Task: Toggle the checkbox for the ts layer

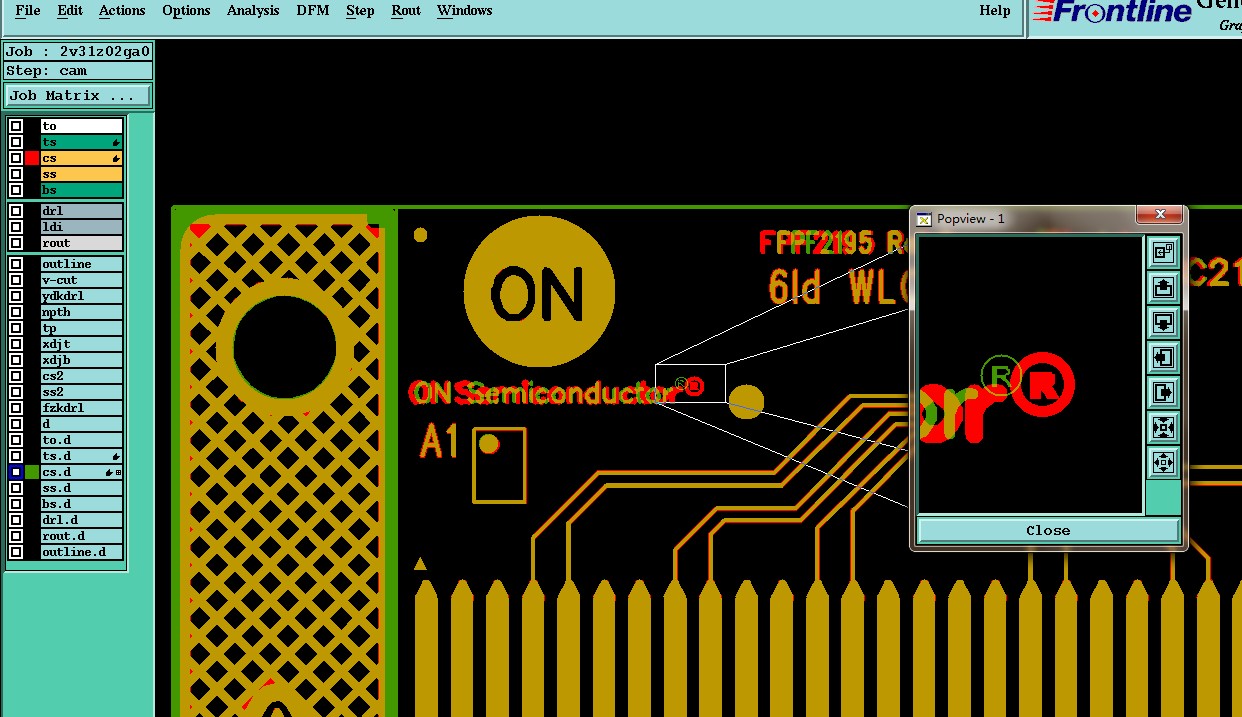Action: 15,143
